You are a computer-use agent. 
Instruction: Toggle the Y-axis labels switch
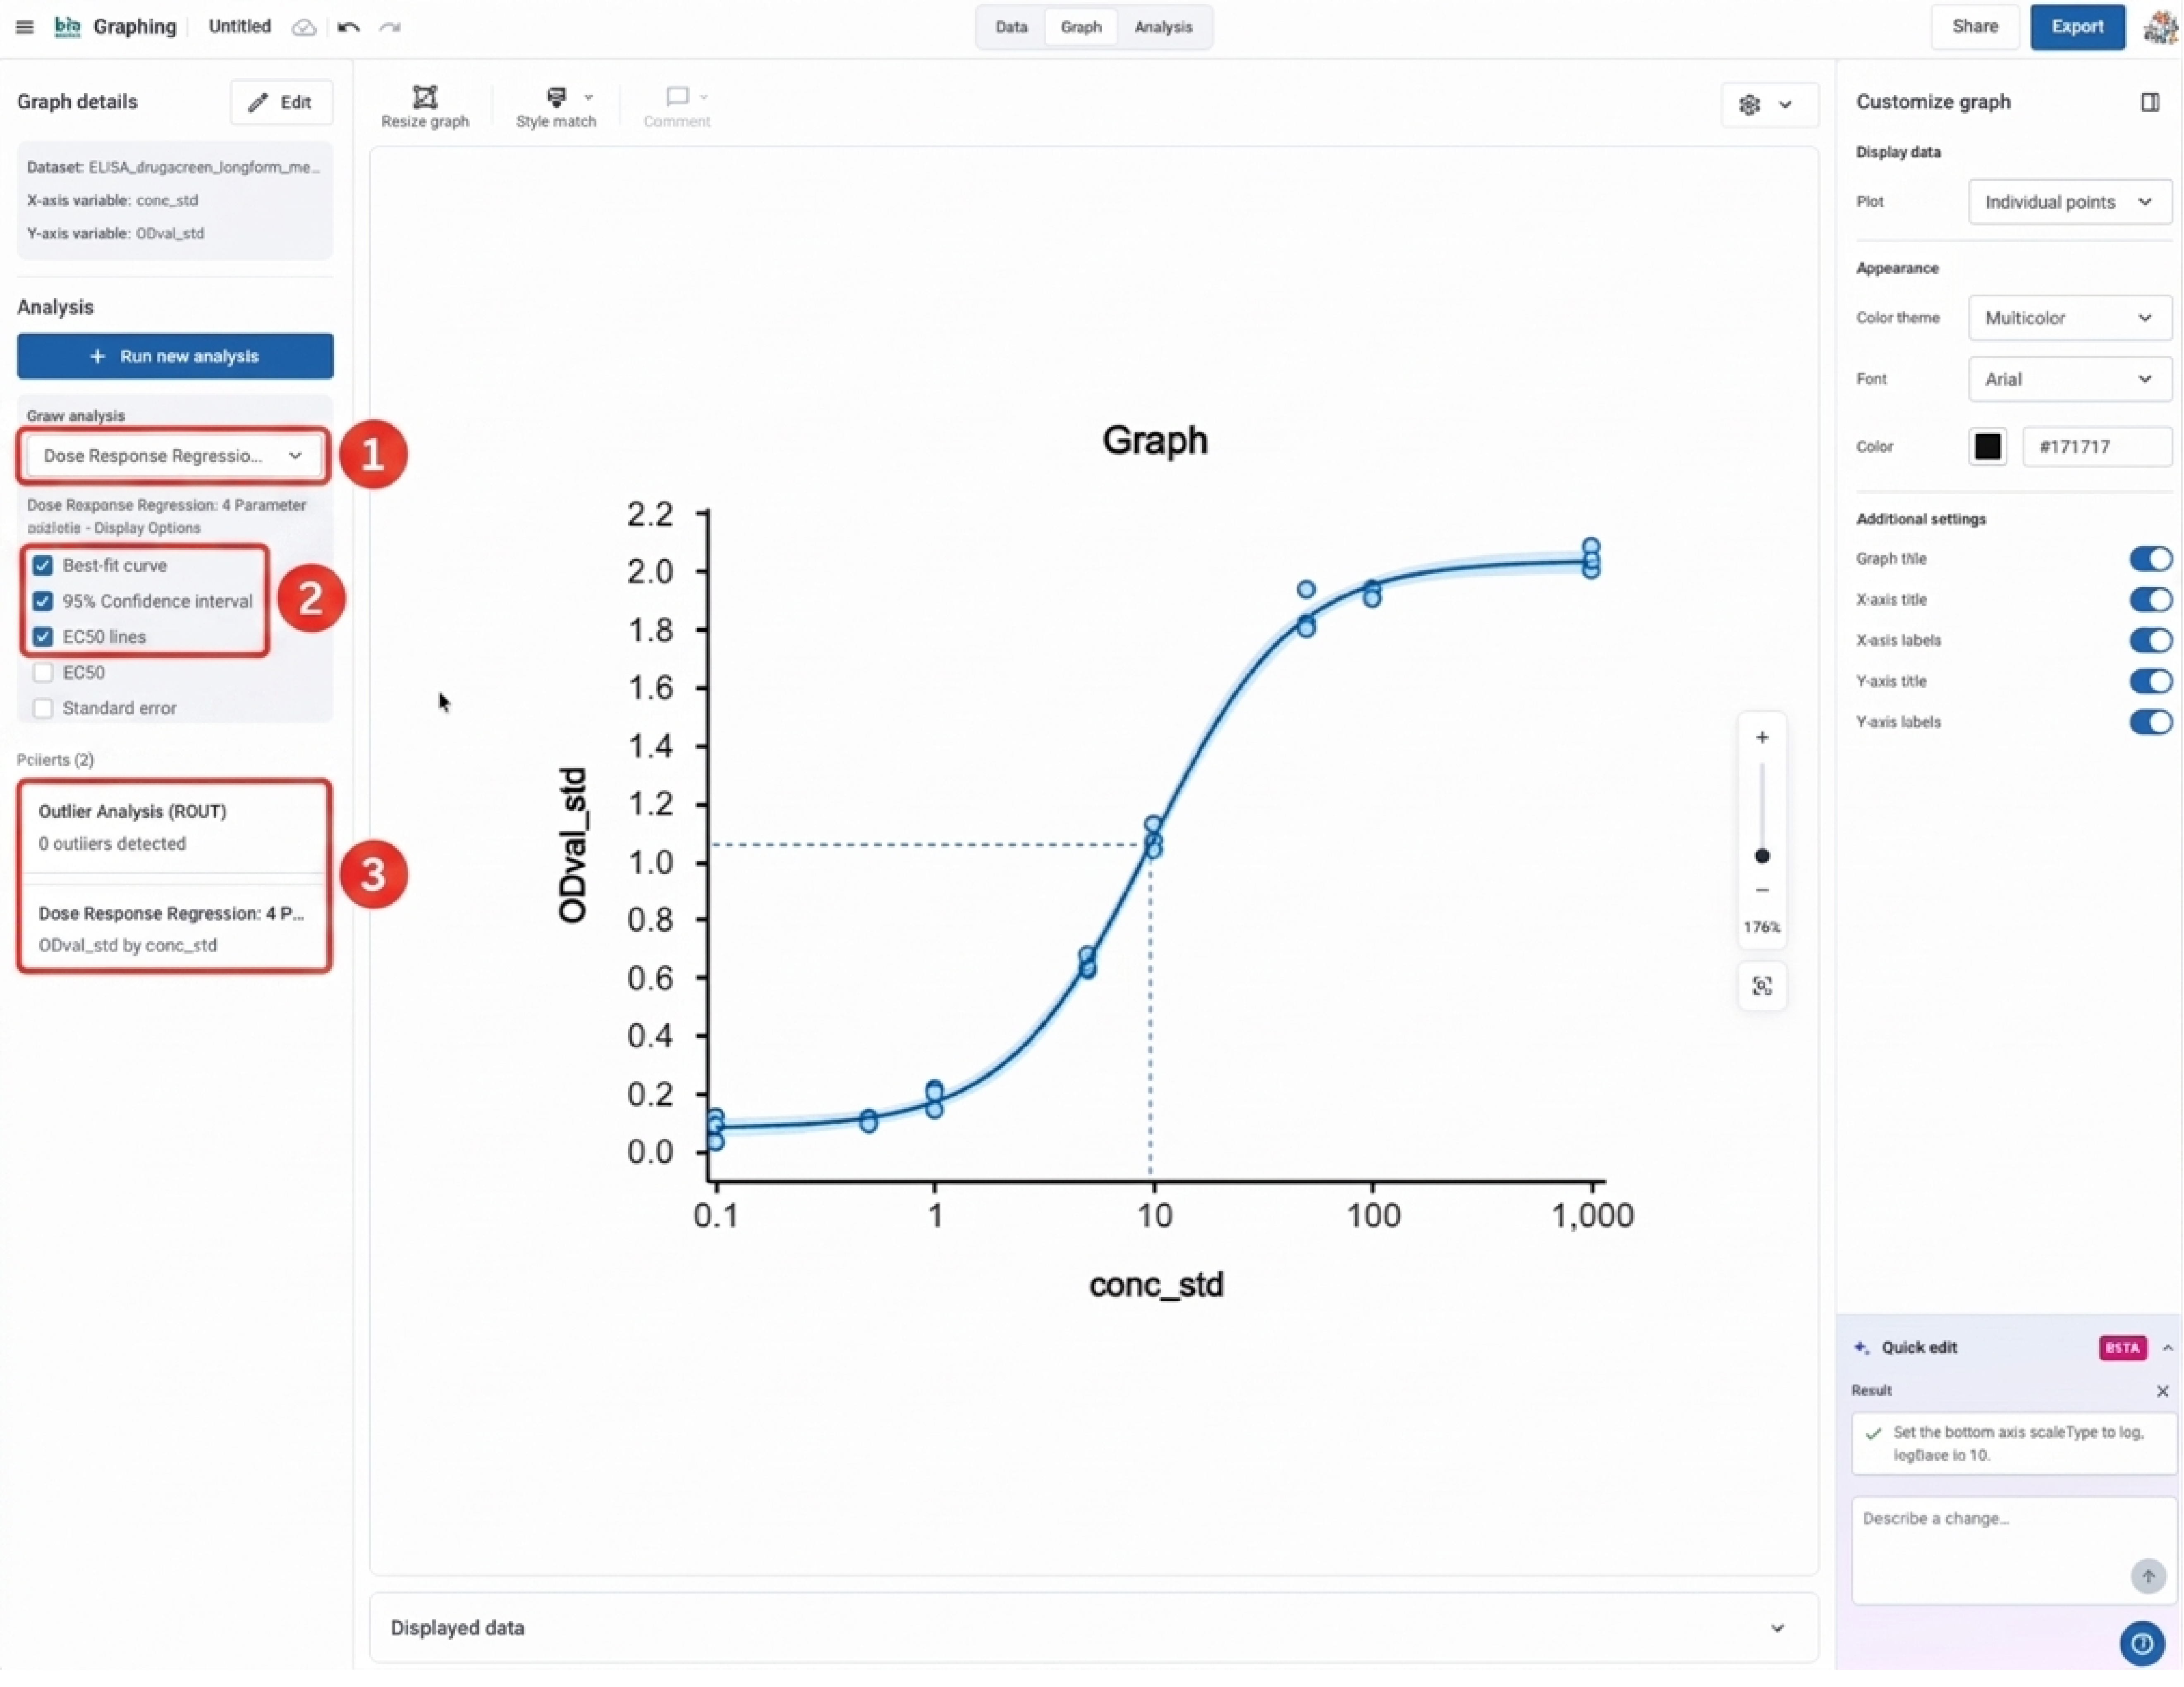(x=2151, y=722)
